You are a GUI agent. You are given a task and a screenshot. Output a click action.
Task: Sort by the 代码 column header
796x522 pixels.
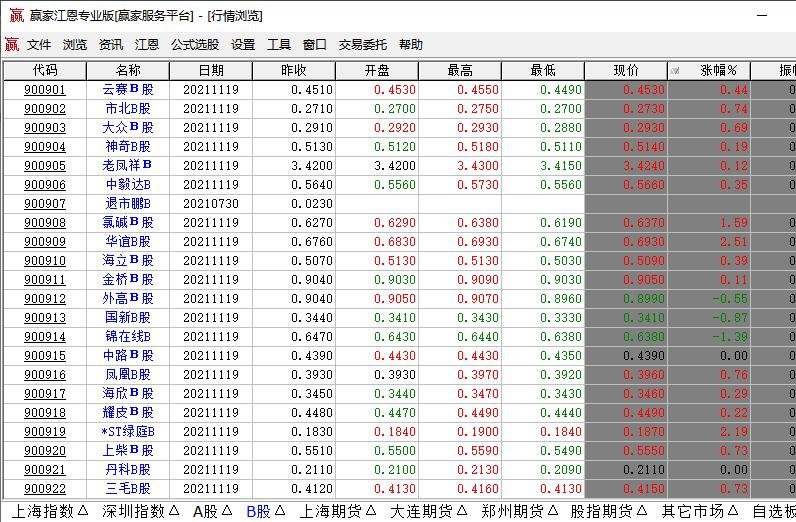pos(45,71)
